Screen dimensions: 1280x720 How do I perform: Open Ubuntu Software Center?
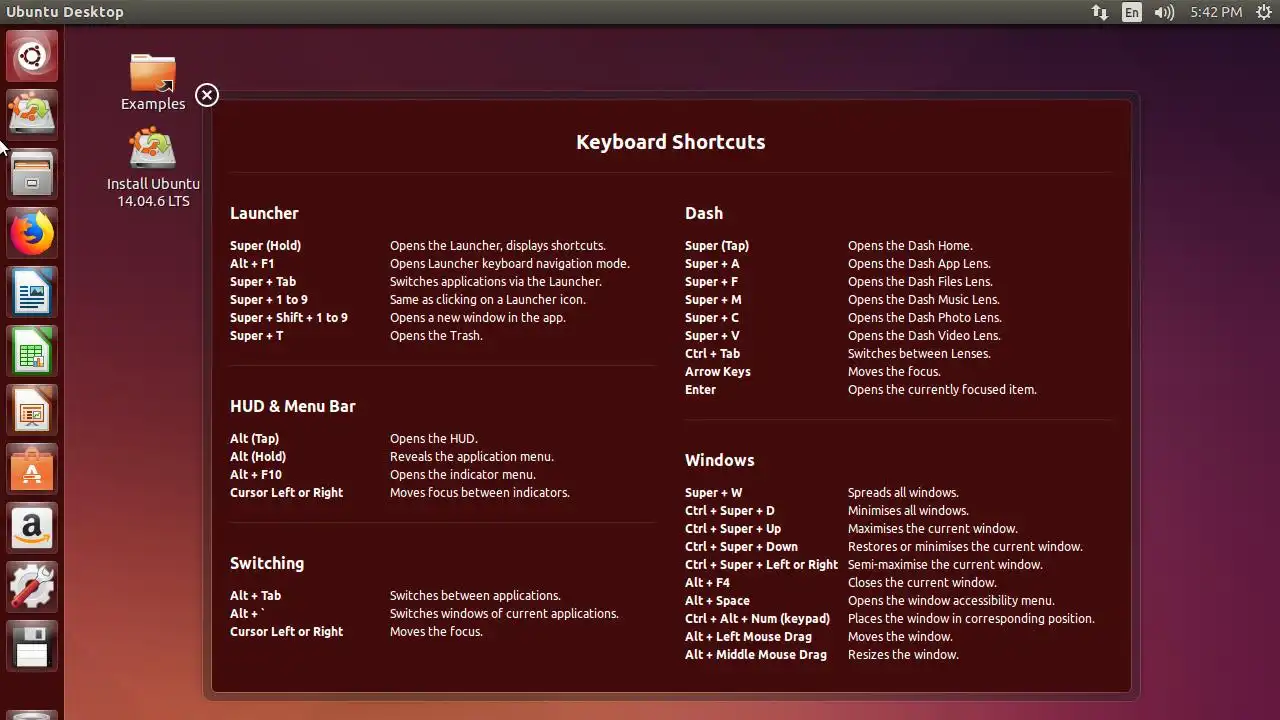(32, 469)
